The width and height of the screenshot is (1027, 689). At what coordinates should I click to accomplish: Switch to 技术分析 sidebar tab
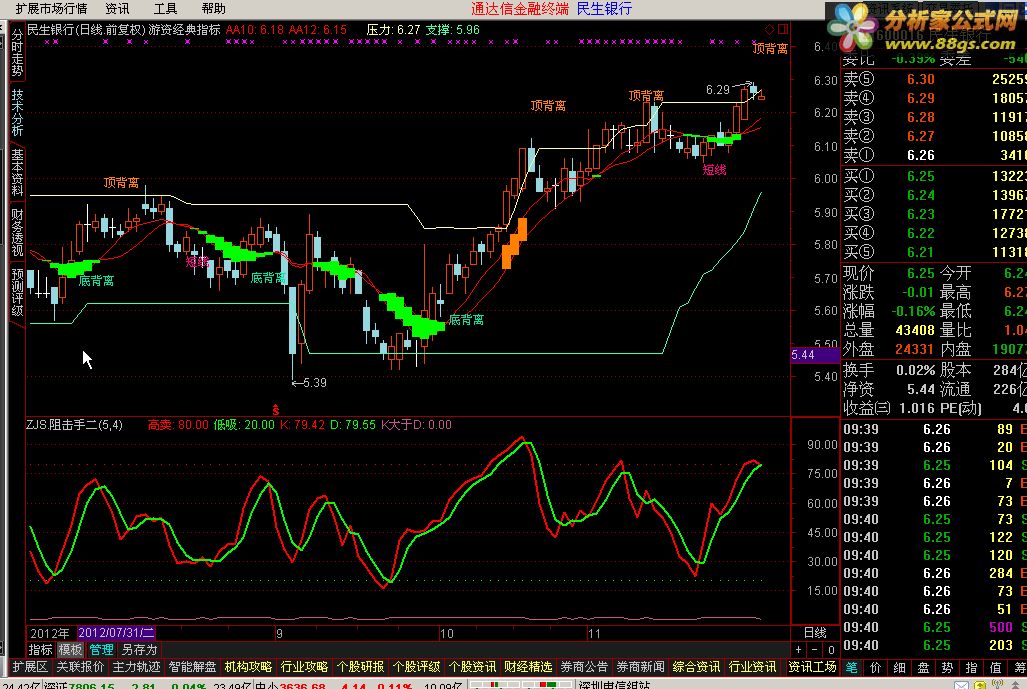17,112
